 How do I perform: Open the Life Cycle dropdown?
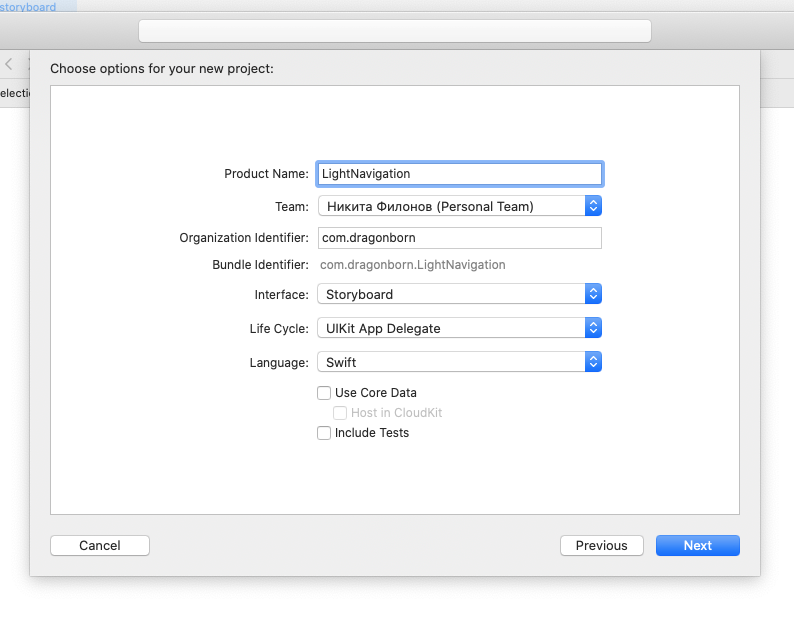[460, 328]
